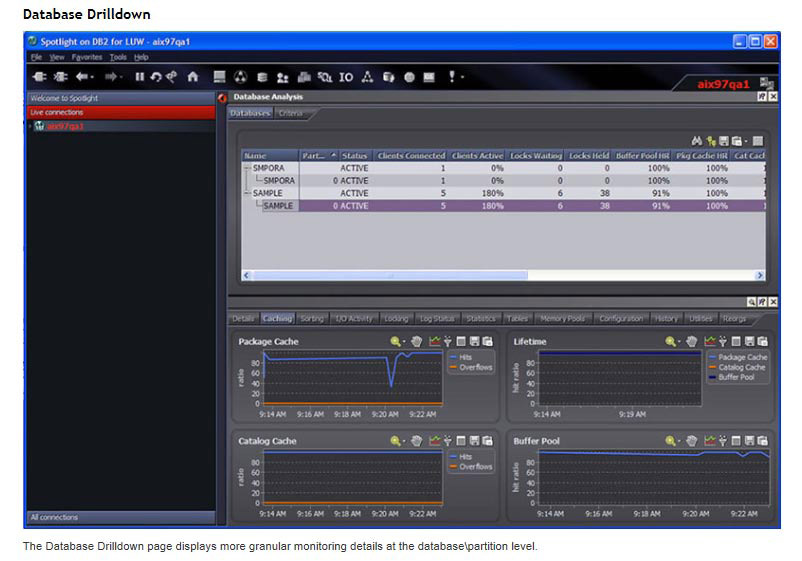Open the Tools menu
The width and height of the screenshot is (802, 561).
(118, 57)
